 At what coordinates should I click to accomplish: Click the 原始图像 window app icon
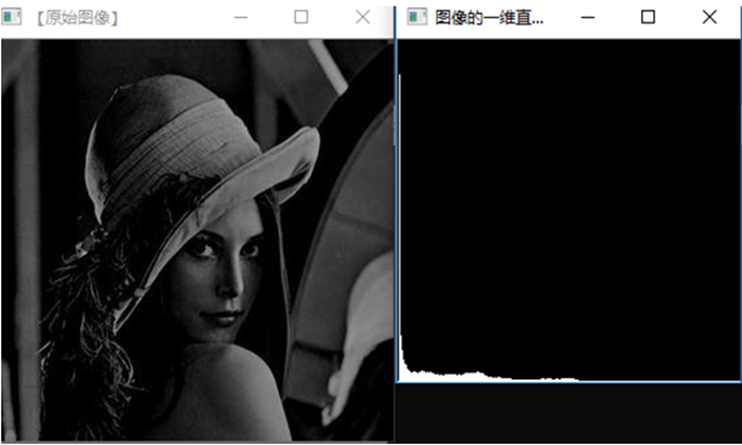pyautogui.click(x=11, y=17)
